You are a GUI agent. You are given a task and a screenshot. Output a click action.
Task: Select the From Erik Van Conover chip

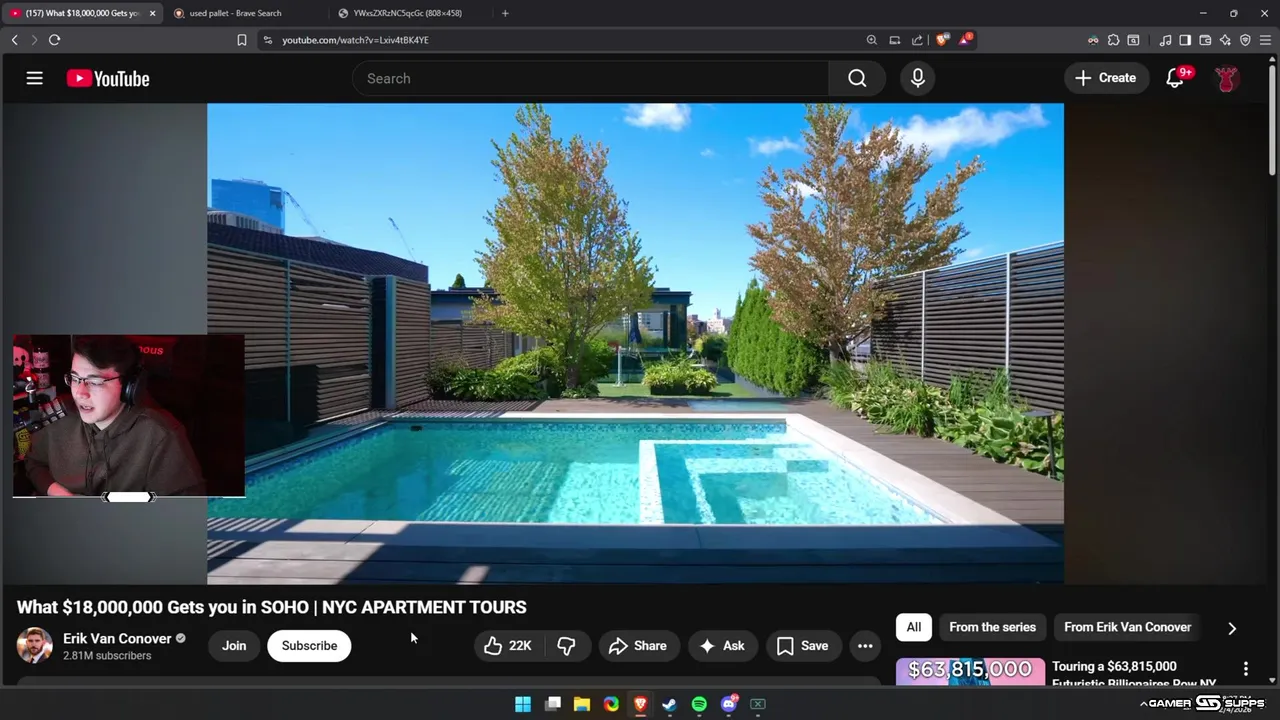pyautogui.click(x=1127, y=627)
